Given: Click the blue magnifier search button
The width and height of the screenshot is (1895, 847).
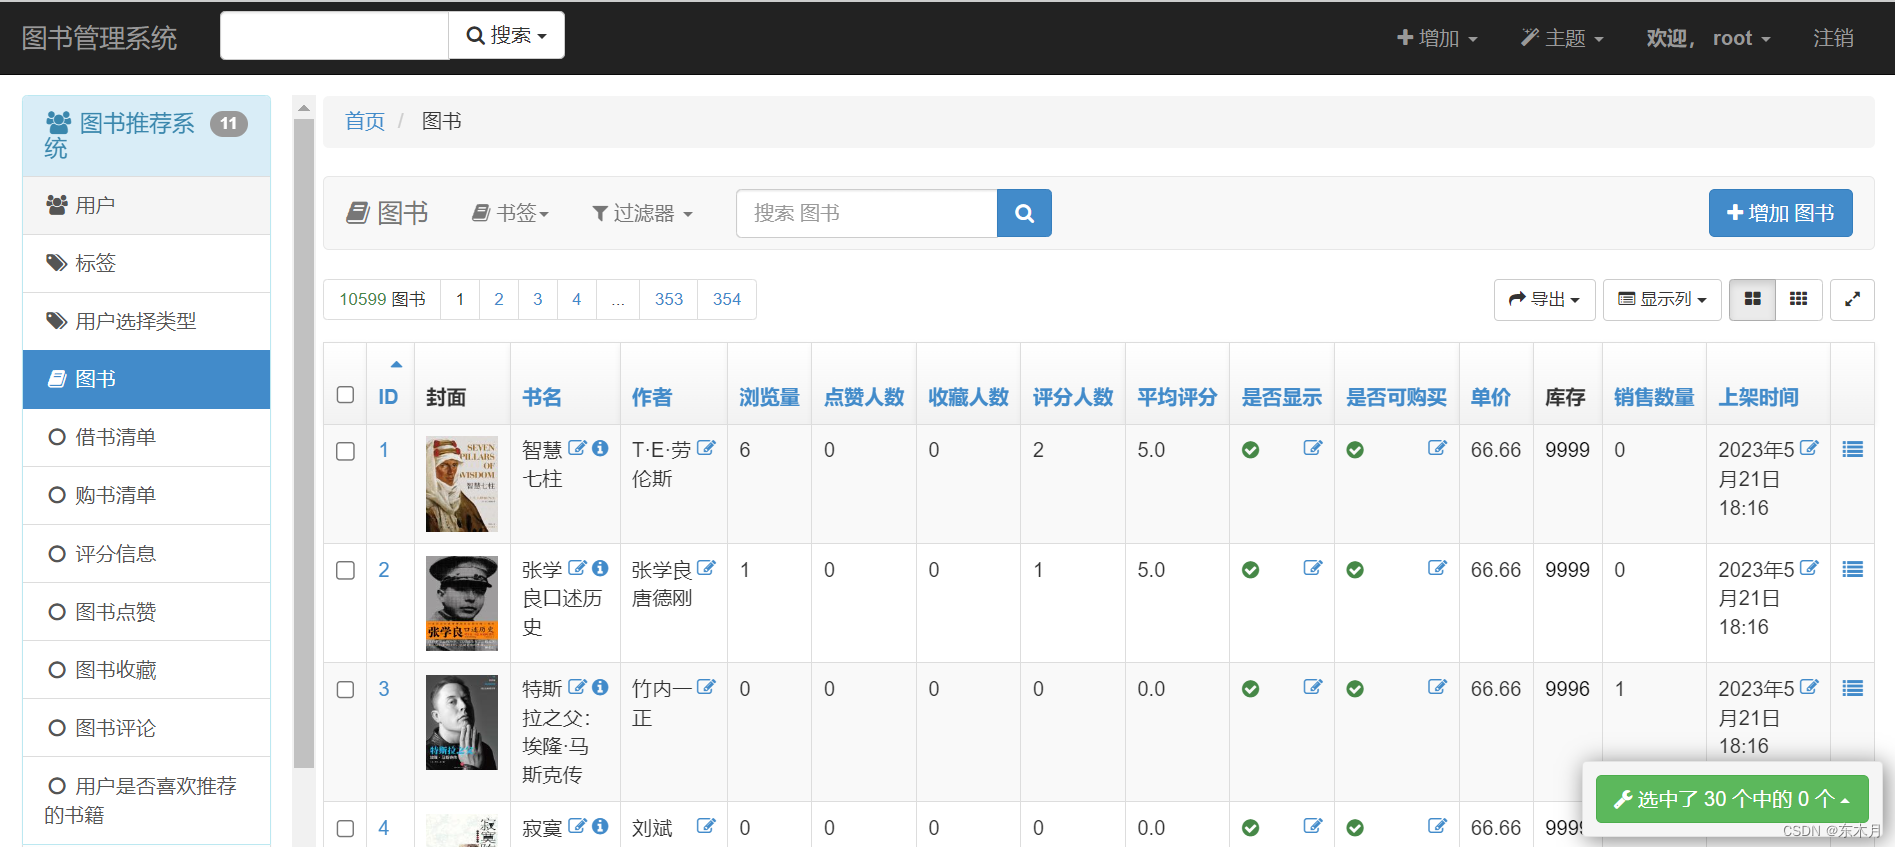Looking at the screenshot, I should coord(1024,213).
